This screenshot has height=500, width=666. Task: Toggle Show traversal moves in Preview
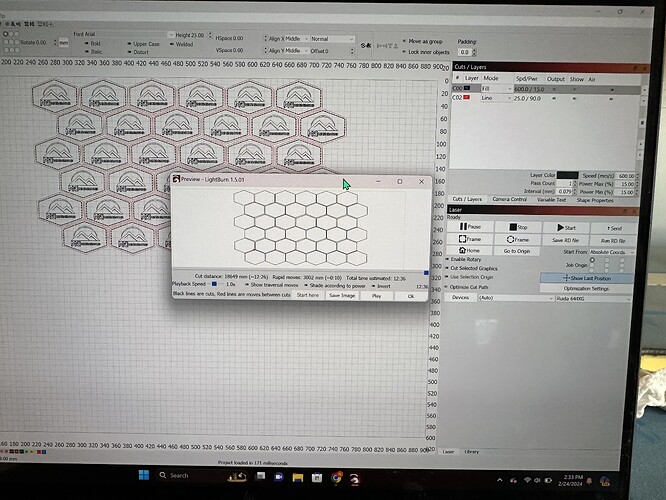click(x=271, y=285)
